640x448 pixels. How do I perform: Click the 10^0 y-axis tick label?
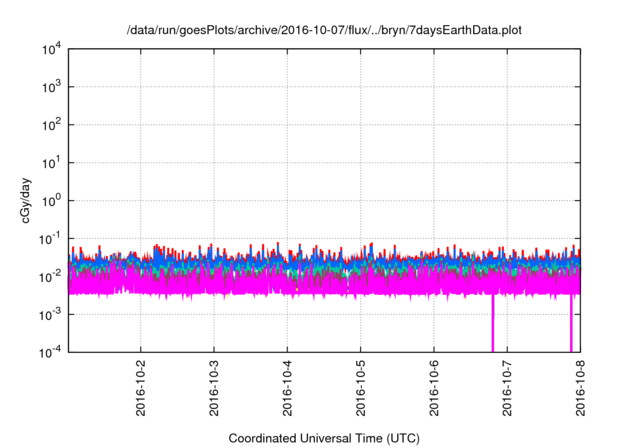[x=51, y=201]
